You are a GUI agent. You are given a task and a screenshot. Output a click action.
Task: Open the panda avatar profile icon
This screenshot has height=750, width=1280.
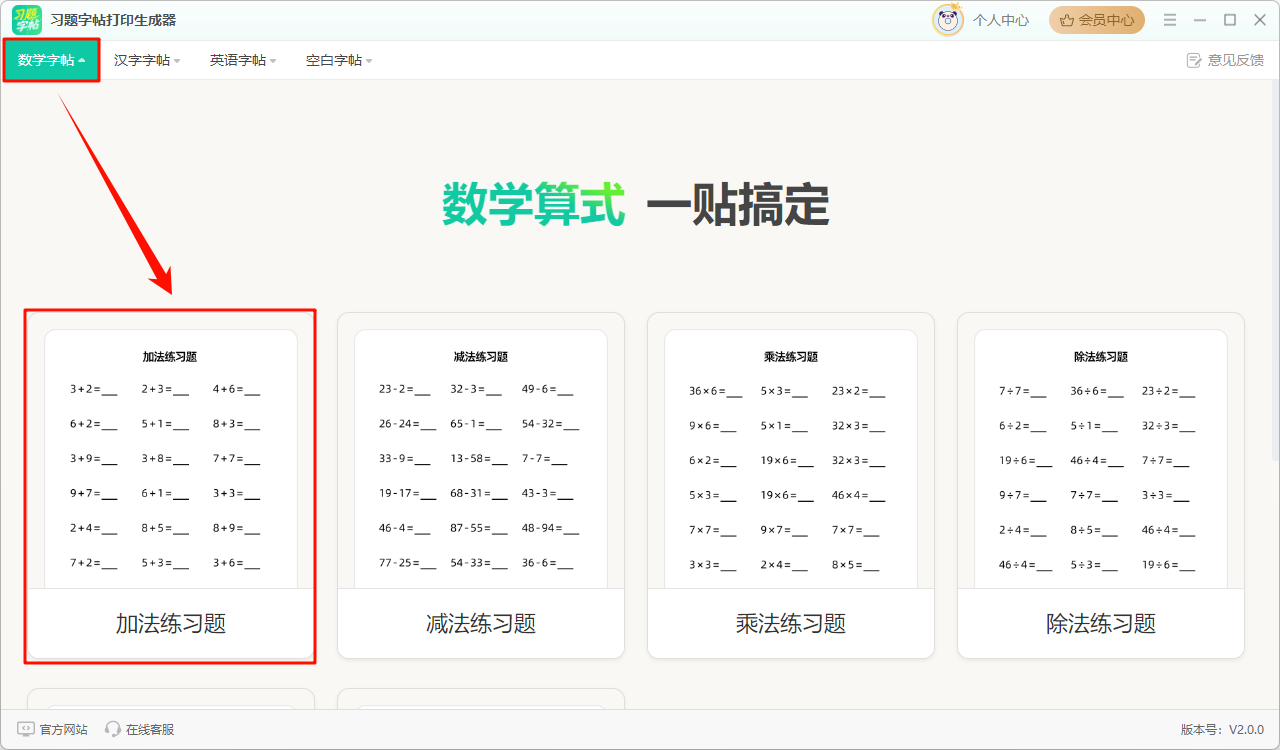948,20
